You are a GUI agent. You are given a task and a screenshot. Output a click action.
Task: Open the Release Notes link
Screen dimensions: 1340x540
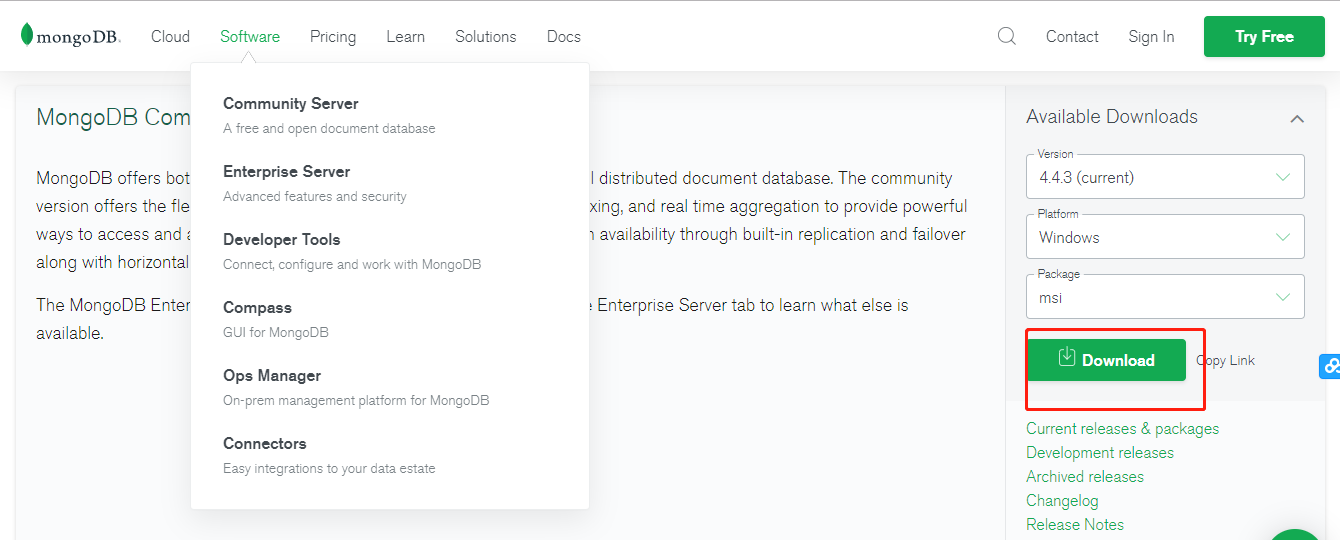pos(1075,524)
